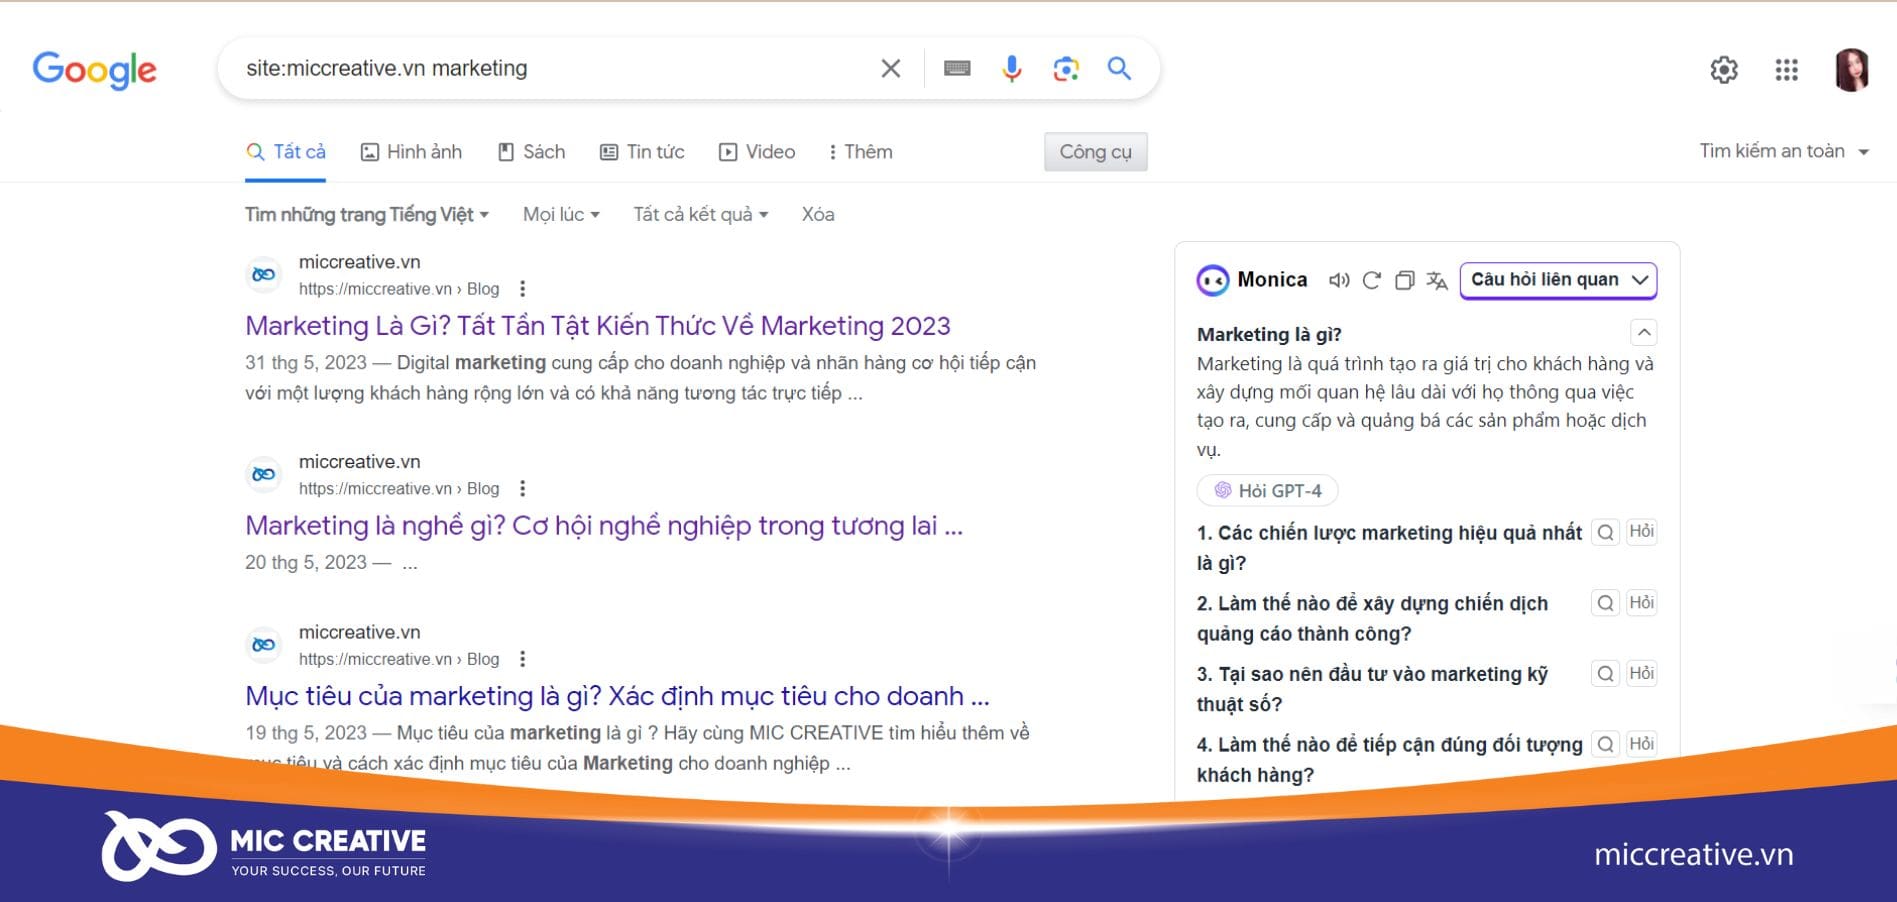Copy Monica answer with copy icon

[x=1405, y=280]
